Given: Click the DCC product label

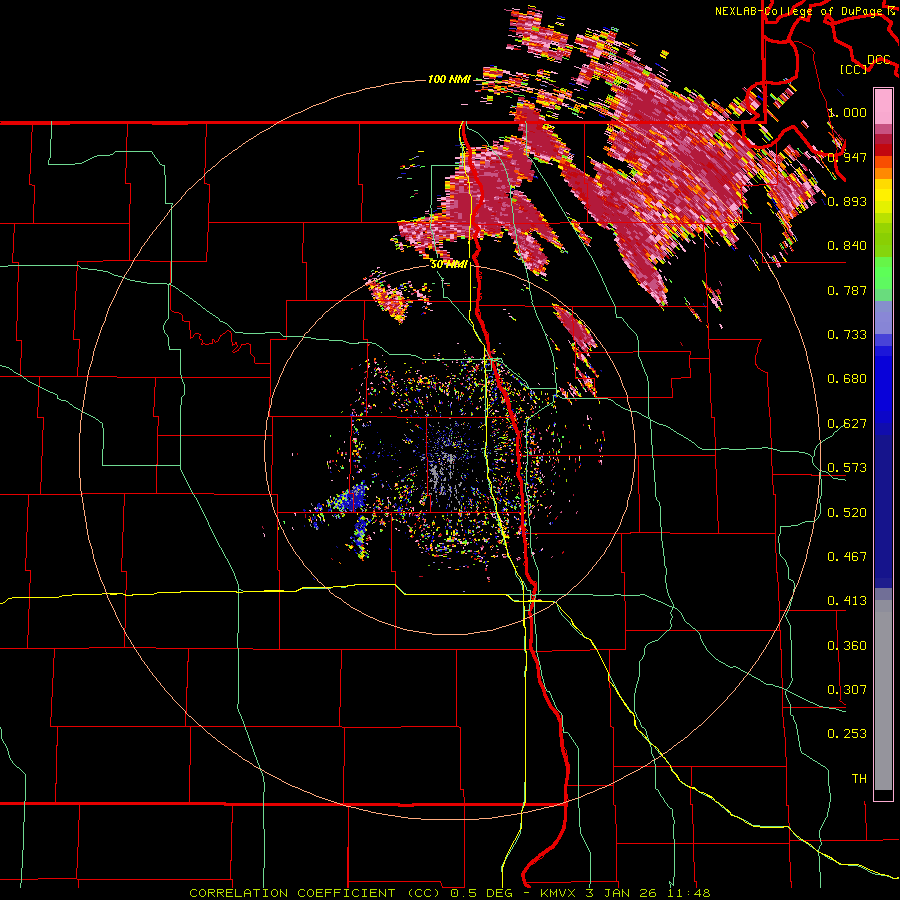Looking at the screenshot, I should pyautogui.click(x=879, y=60).
